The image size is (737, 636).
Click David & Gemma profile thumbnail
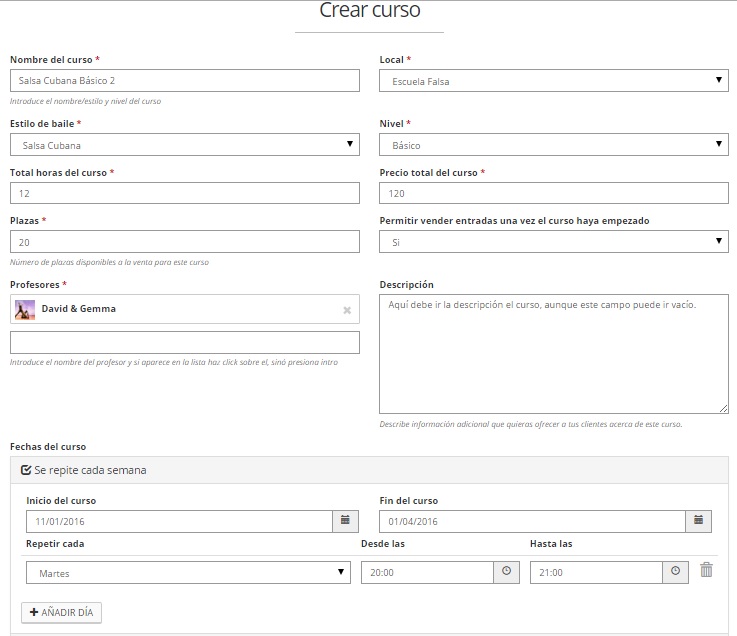(25, 310)
